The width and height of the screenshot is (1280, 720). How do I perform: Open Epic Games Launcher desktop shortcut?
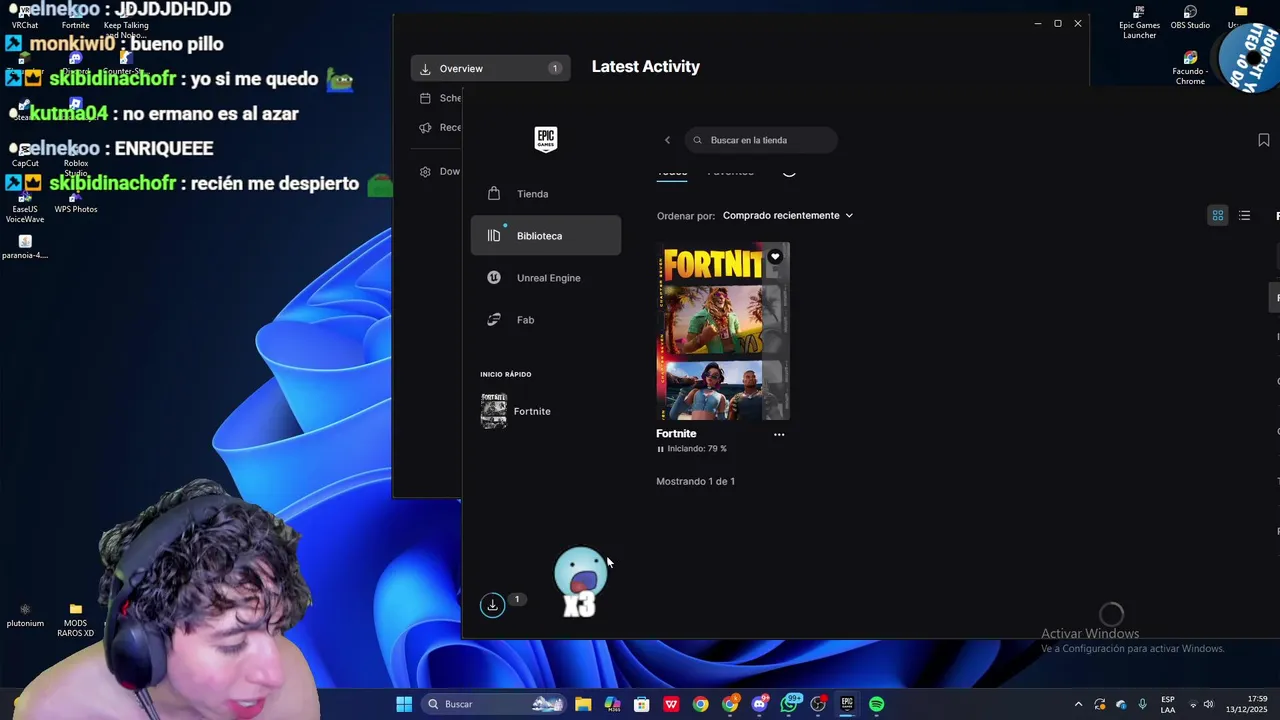coord(1139,23)
